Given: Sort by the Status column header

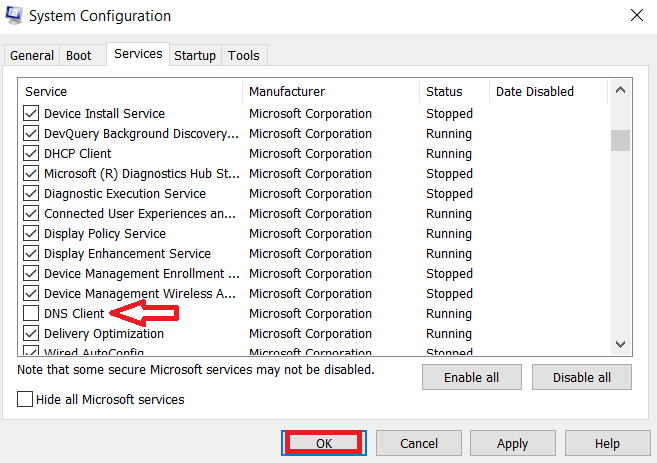Looking at the screenshot, I should click(455, 91).
